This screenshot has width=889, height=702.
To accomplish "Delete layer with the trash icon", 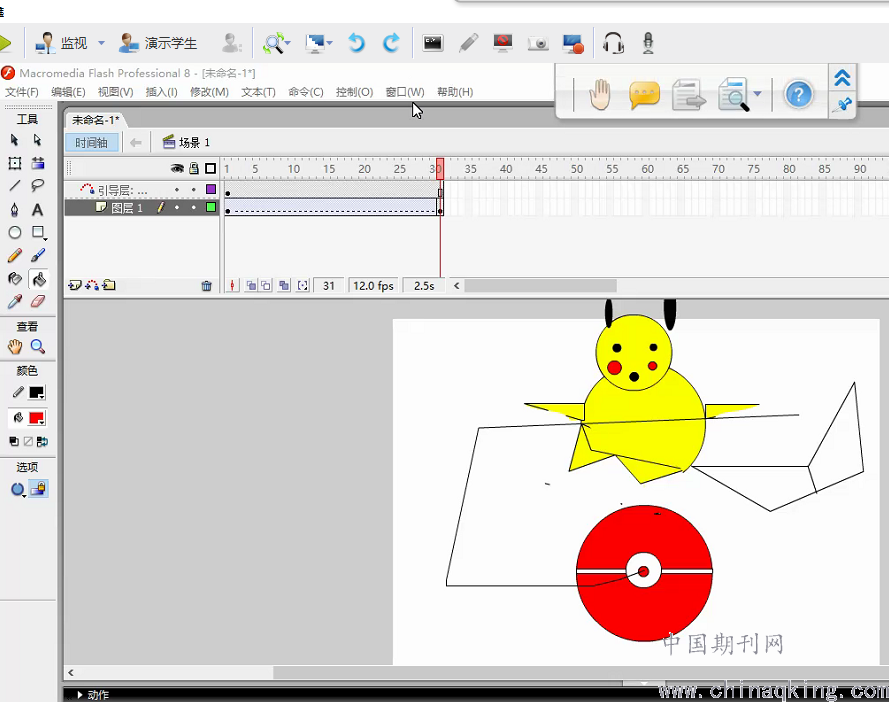I will pos(206,286).
